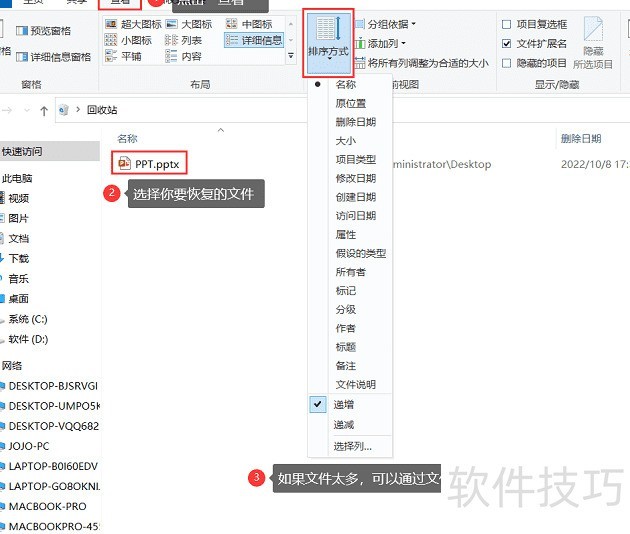Sort by 备注 in menu
The image size is (630, 534).
coord(346,366)
